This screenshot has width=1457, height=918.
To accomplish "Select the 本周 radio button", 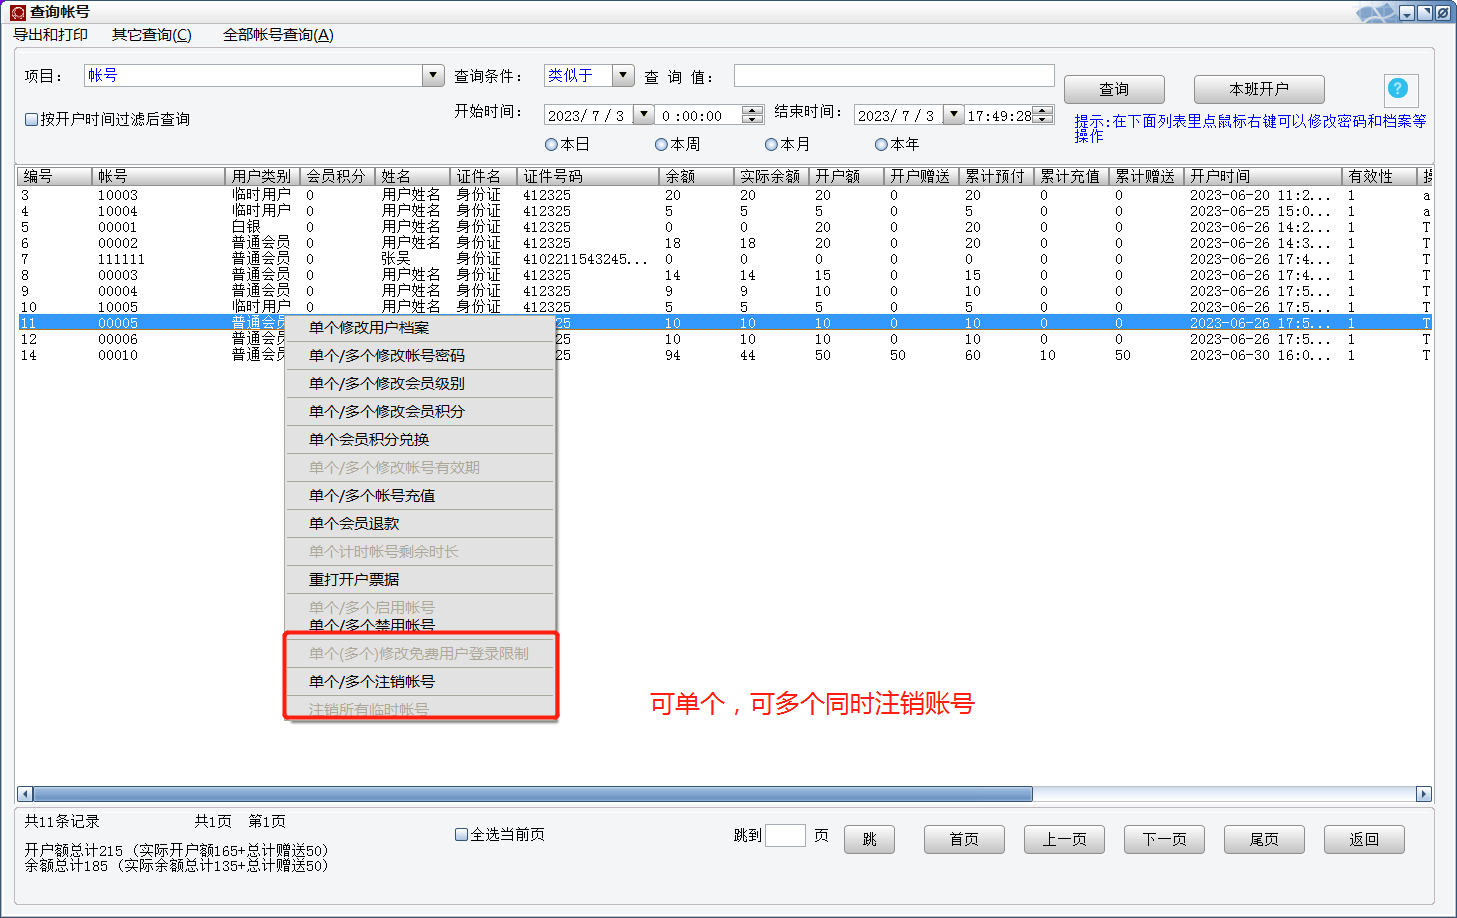I will 661,145.
